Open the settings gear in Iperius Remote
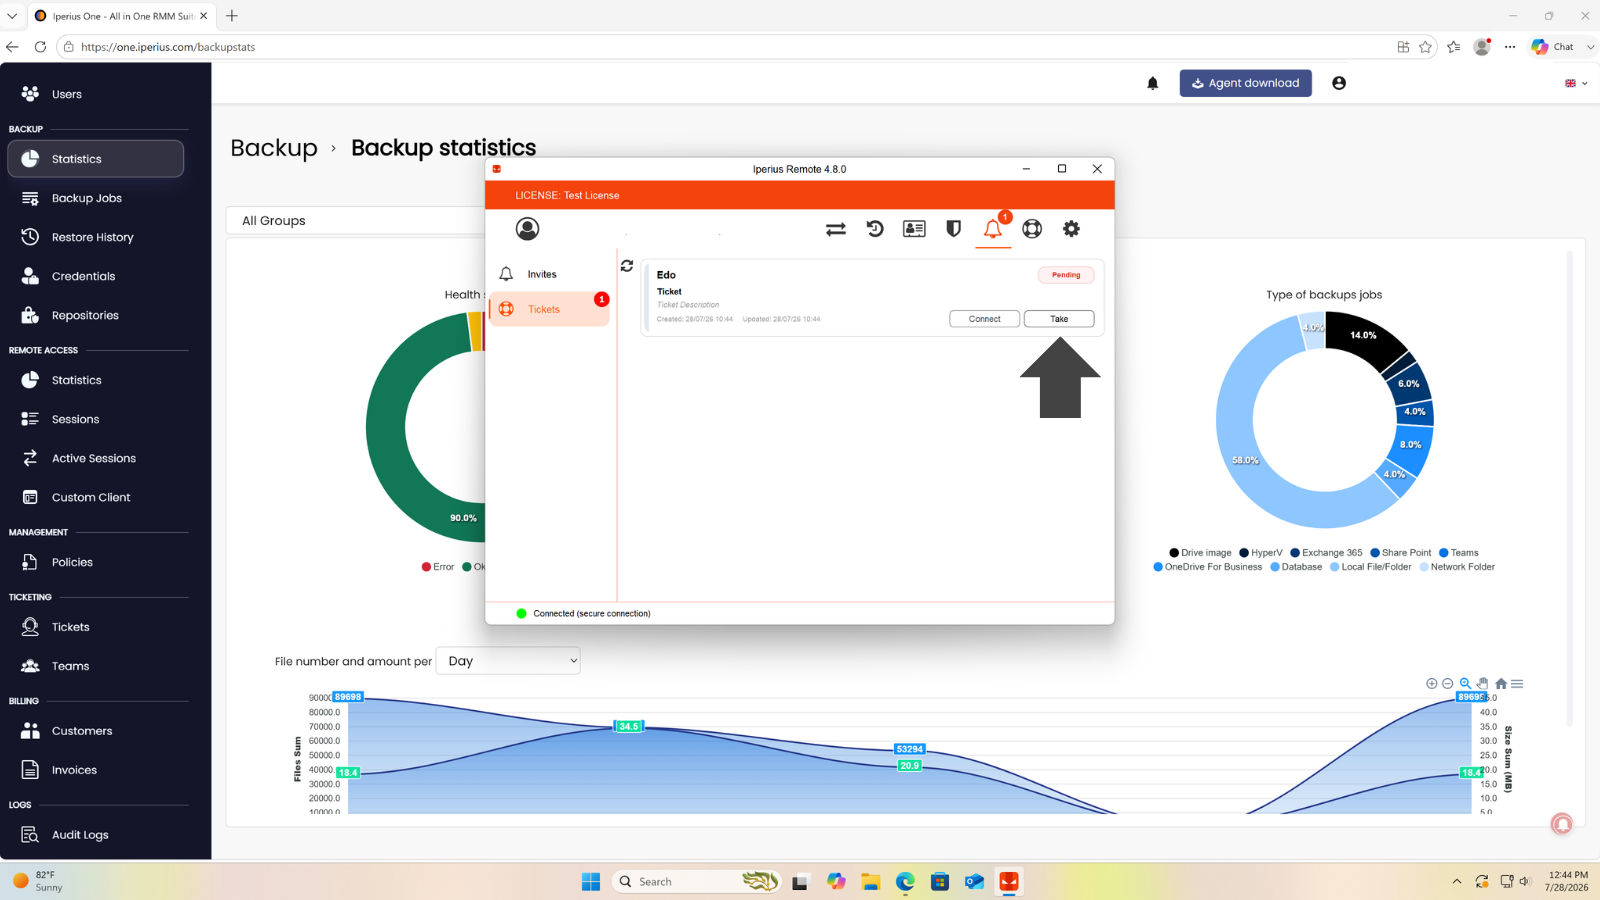The image size is (1600, 900). coord(1071,229)
